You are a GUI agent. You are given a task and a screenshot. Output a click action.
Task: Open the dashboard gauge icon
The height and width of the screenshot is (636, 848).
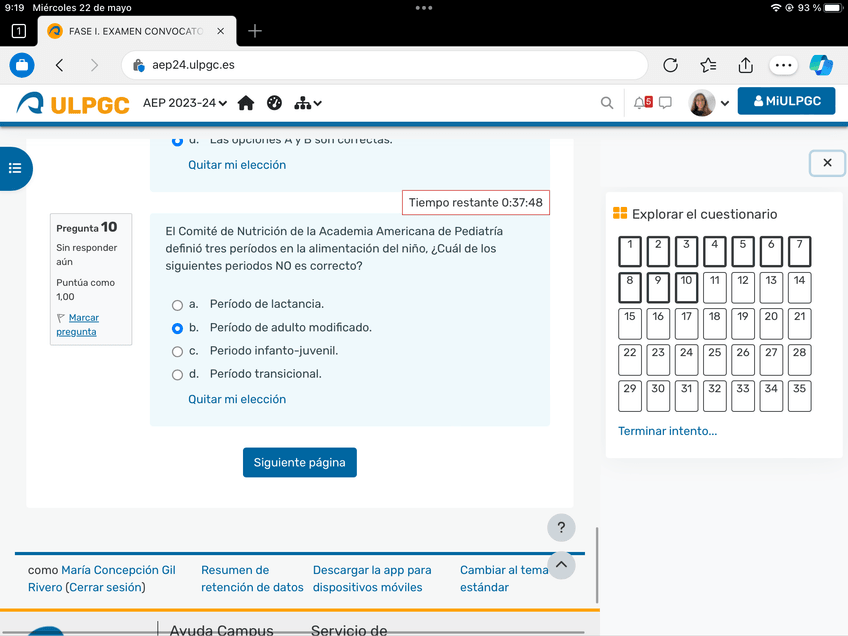coord(275,103)
